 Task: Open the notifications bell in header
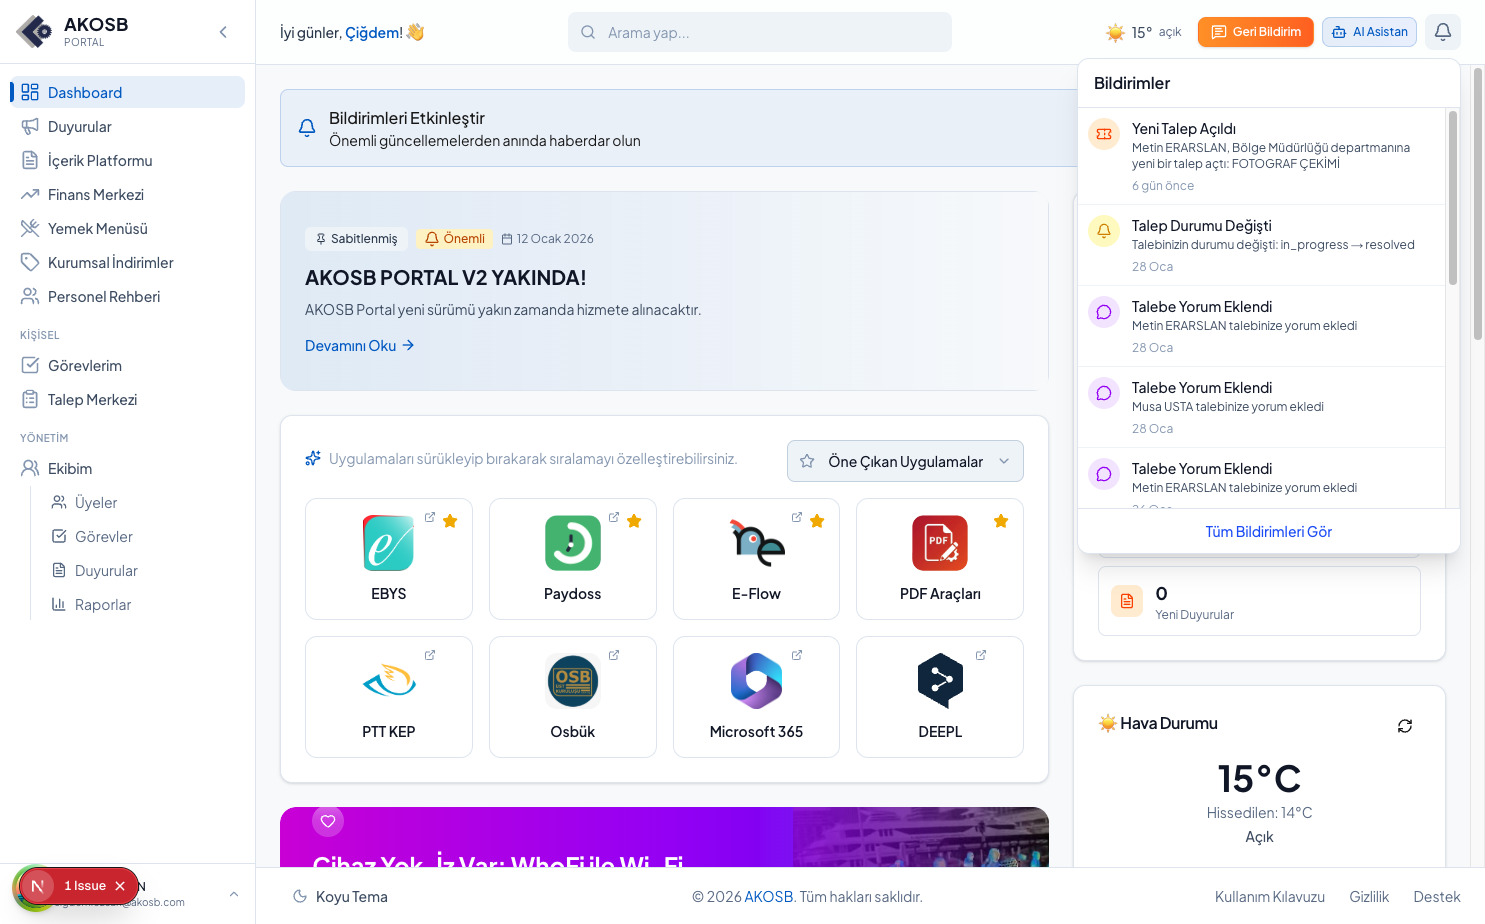1442,32
